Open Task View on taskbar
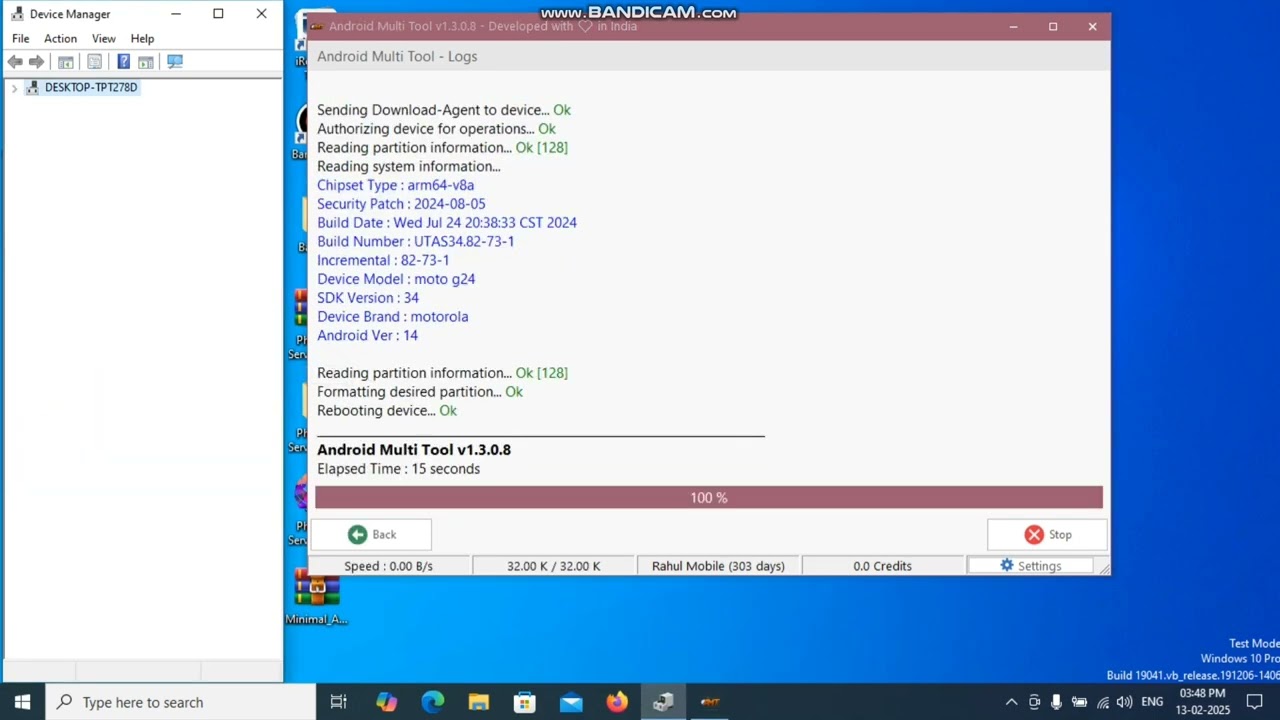The height and width of the screenshot is (720, 1280). (338, 702)
